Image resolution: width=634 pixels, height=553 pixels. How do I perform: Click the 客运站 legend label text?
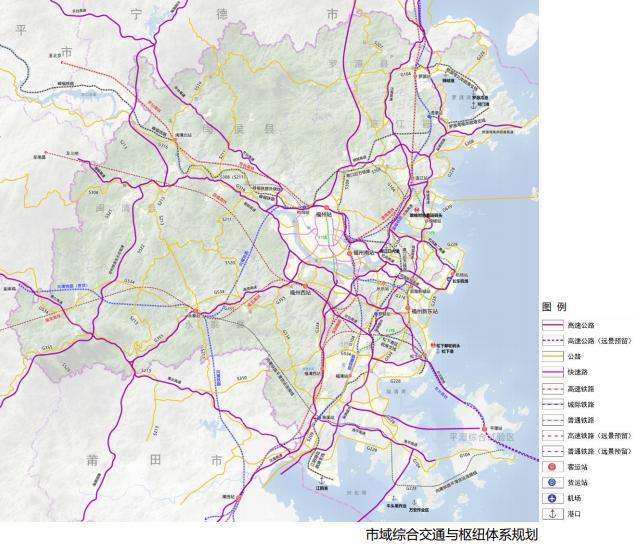click(x=577, y=467)
